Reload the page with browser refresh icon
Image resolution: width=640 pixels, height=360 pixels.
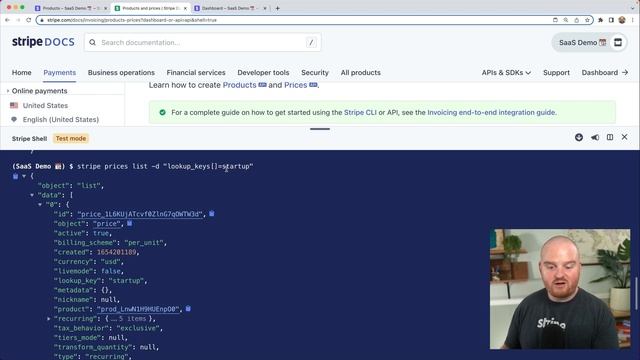click(x=29, y=20)
